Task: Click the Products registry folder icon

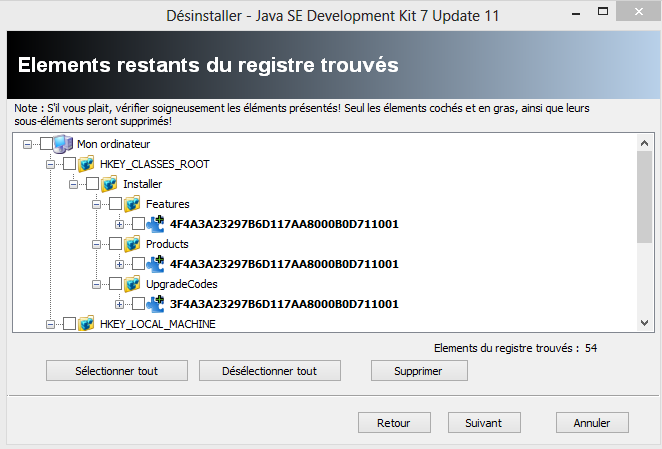Action: pyautogui.click(x=132, y=244)
